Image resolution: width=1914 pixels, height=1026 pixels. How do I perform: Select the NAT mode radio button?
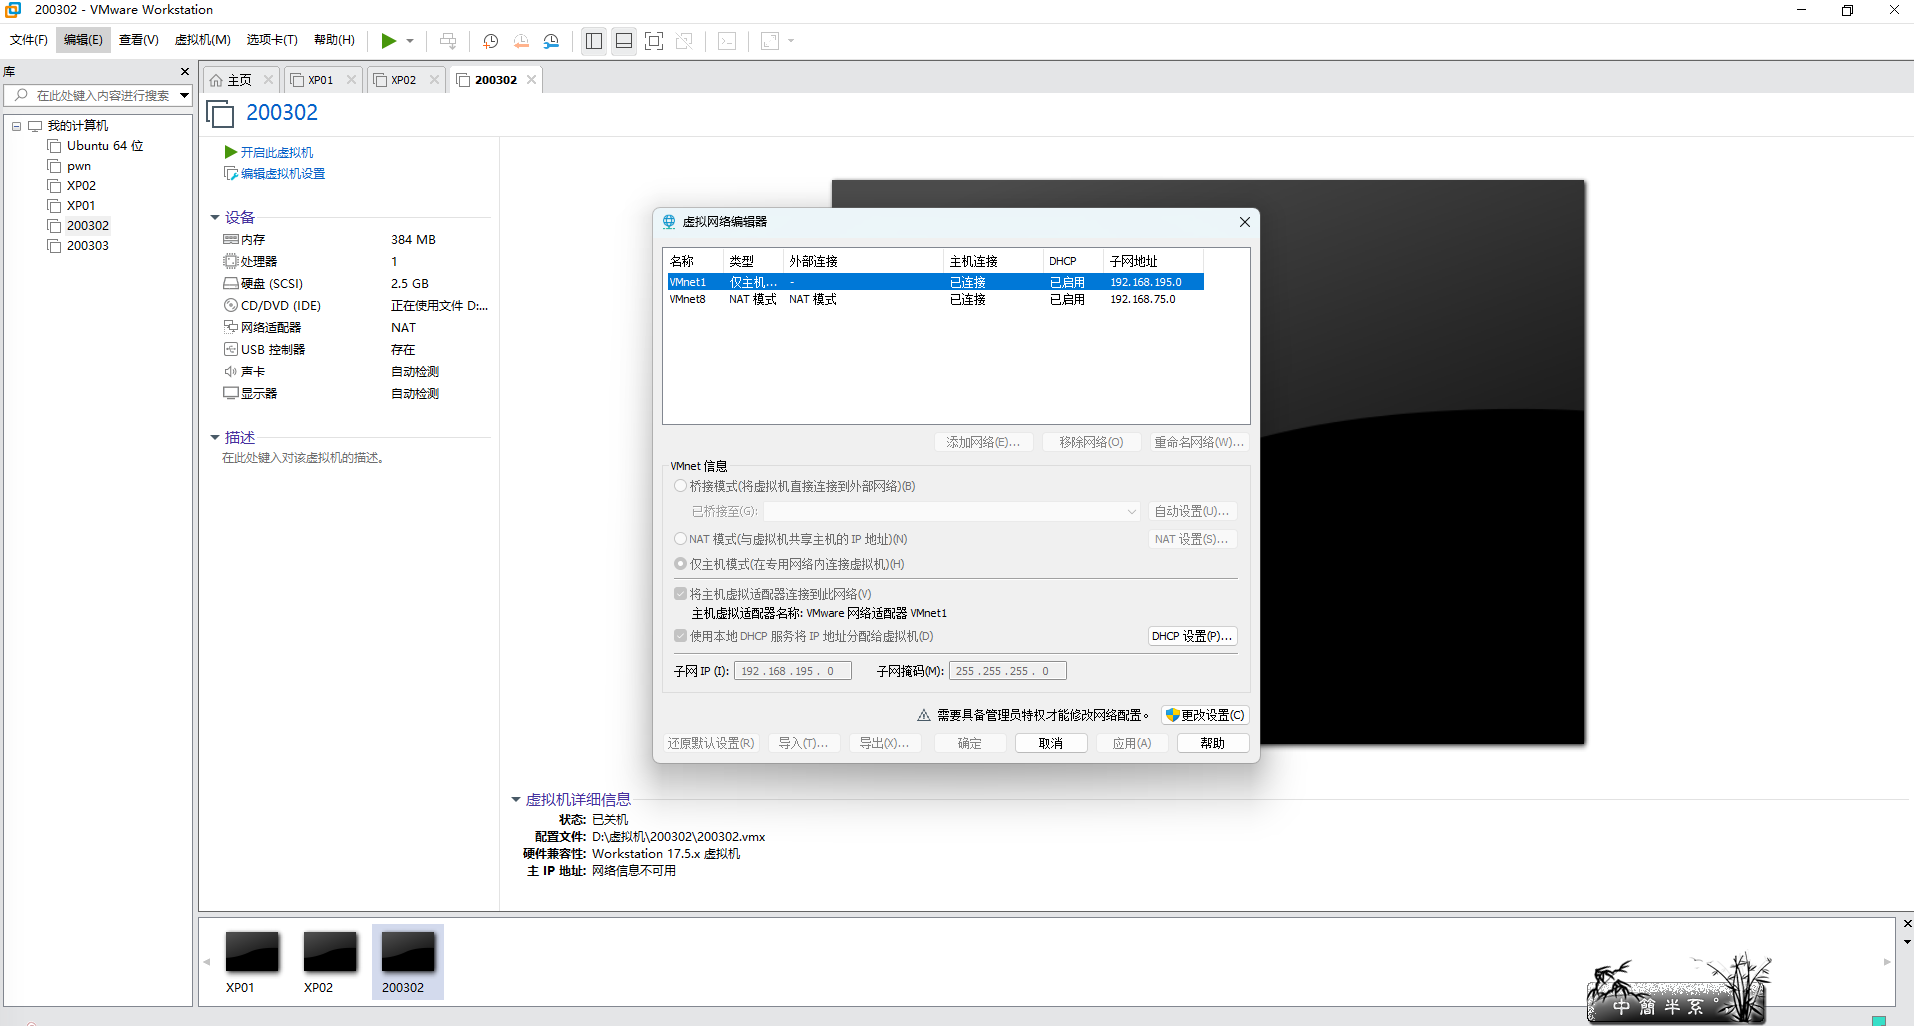[x=680, y=539]
